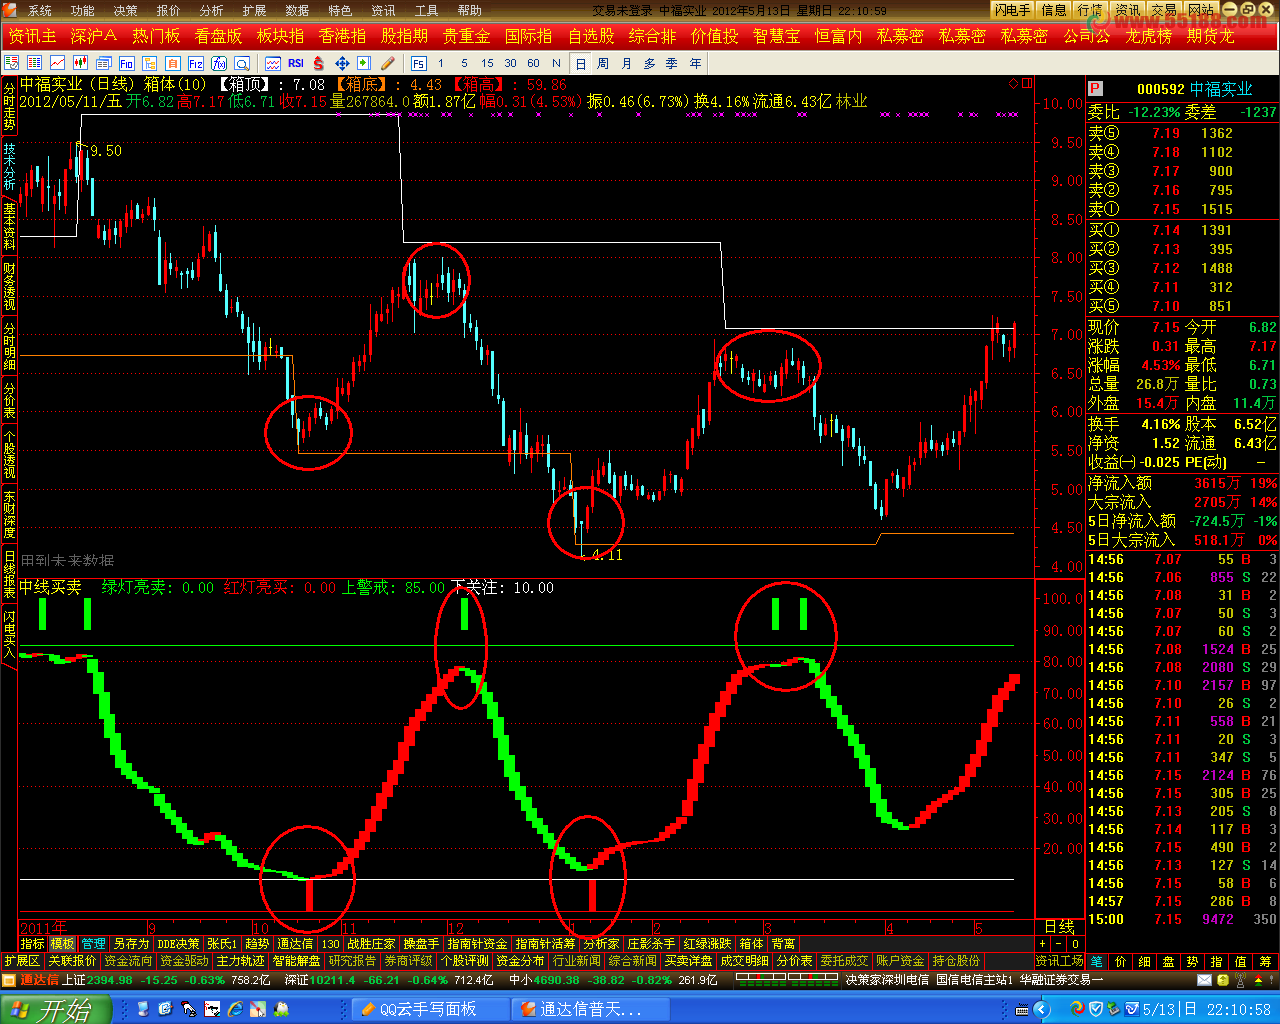The image size is (1280, 1024).
Task: Click the magnifier search toolbar icon
Action: pos(242,63)
